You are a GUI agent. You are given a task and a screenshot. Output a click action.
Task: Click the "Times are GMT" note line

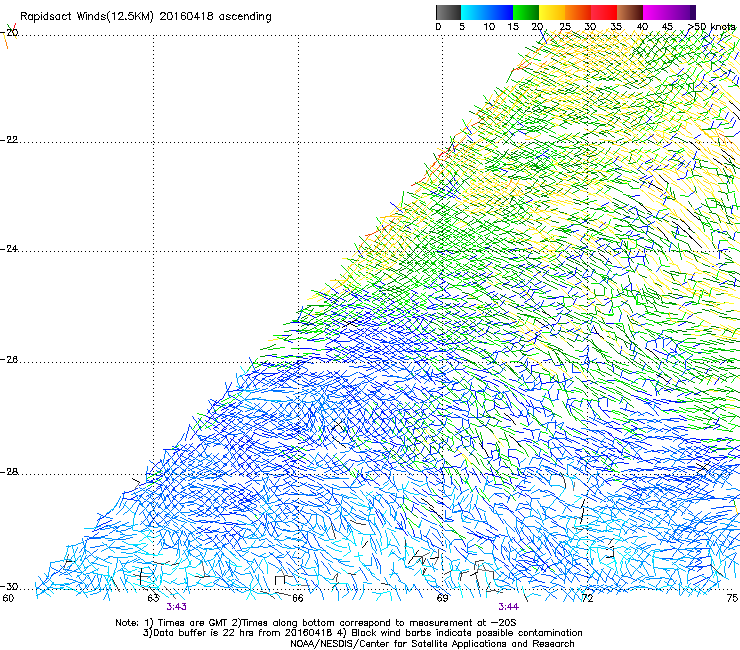point(315,623)
